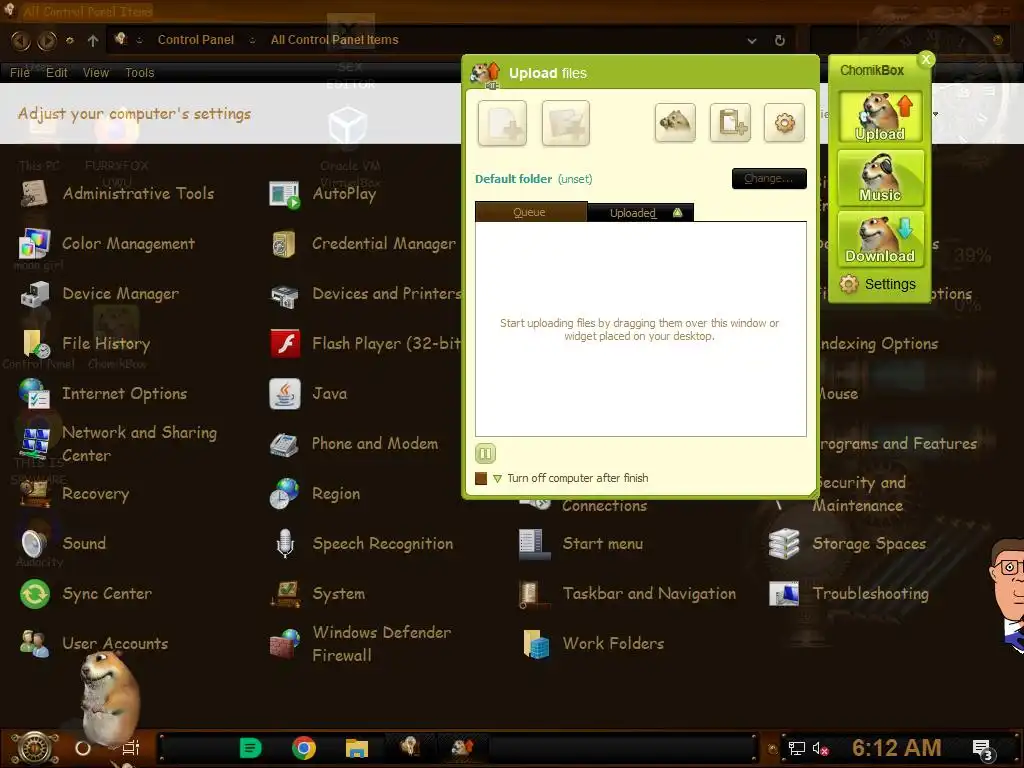The image size is (1024, 768).
Task: Open Programs and Features
Action: point(899,444)
